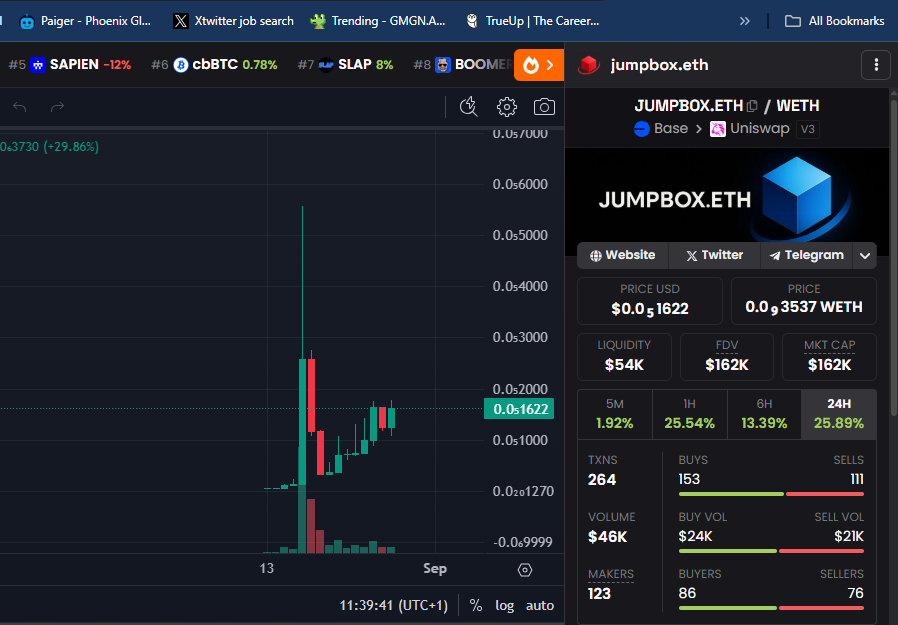The image size is (898, 625).
Task: Open the project Telegram link
Action: (x=806, y=255)
